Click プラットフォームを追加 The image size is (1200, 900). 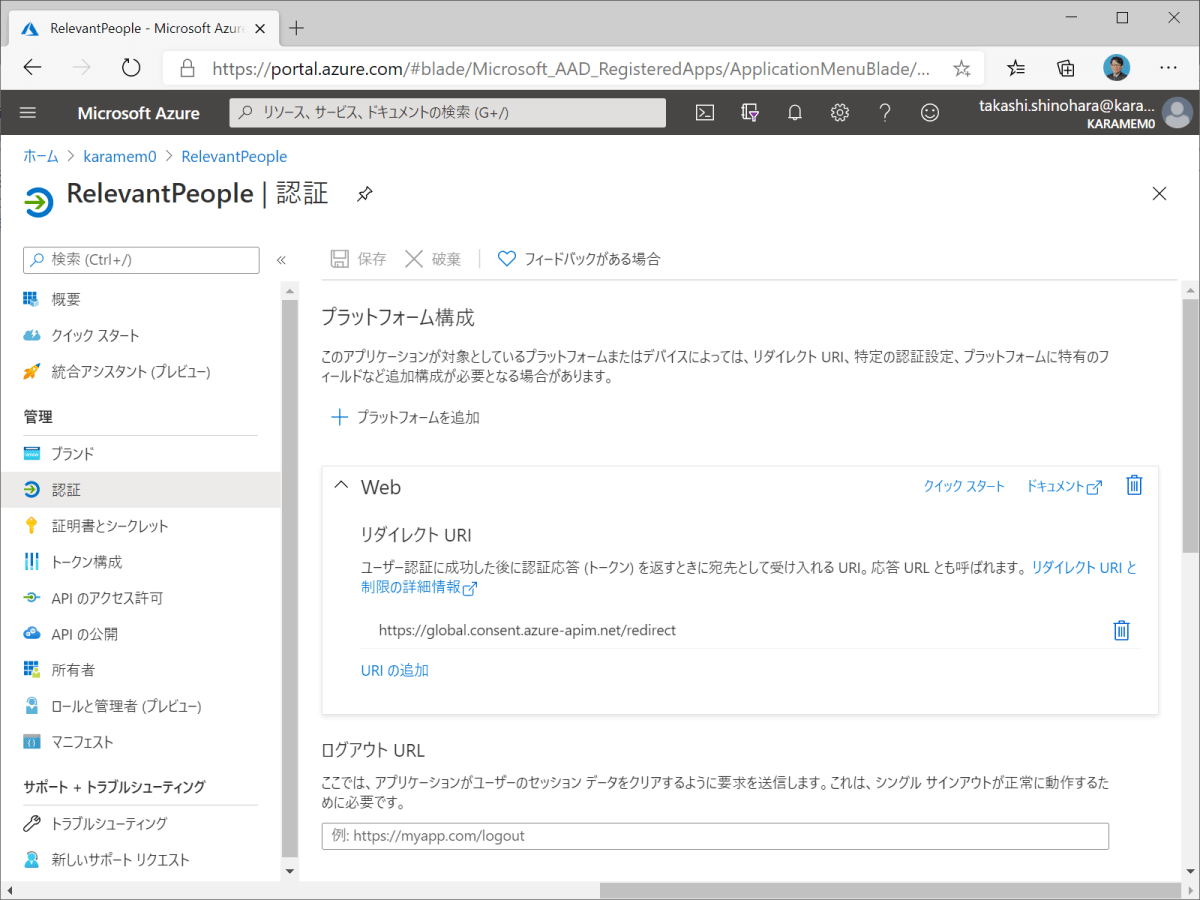(x=405, y=417)
